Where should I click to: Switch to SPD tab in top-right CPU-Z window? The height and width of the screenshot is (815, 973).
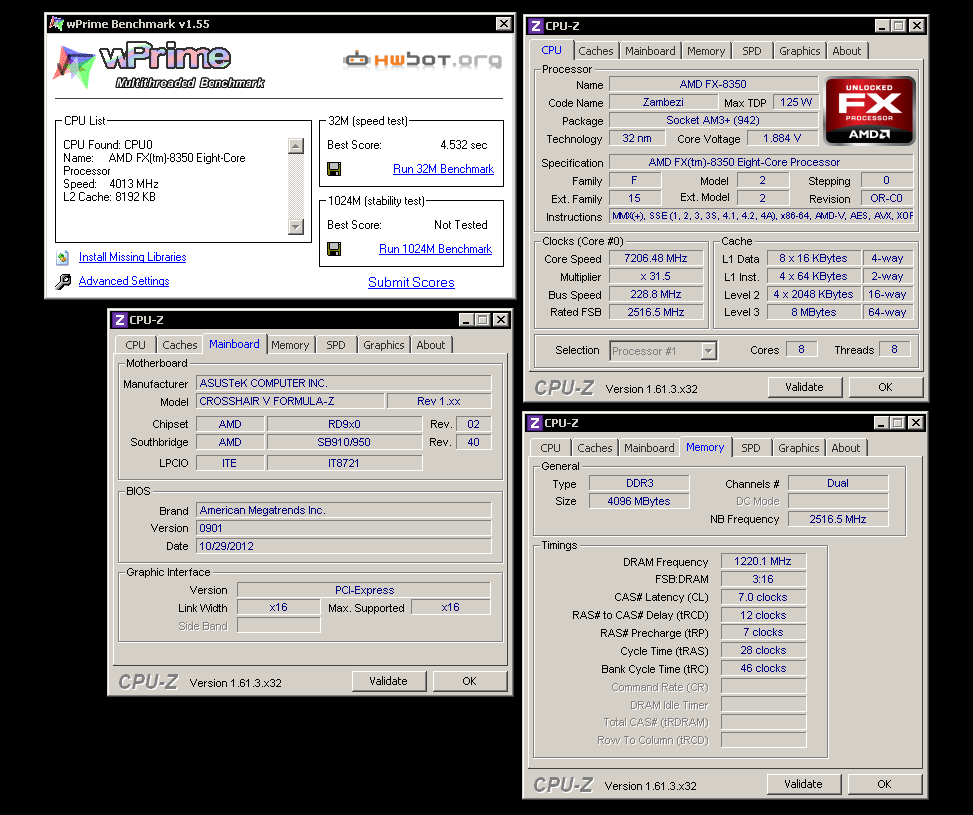tap(752, 51)
